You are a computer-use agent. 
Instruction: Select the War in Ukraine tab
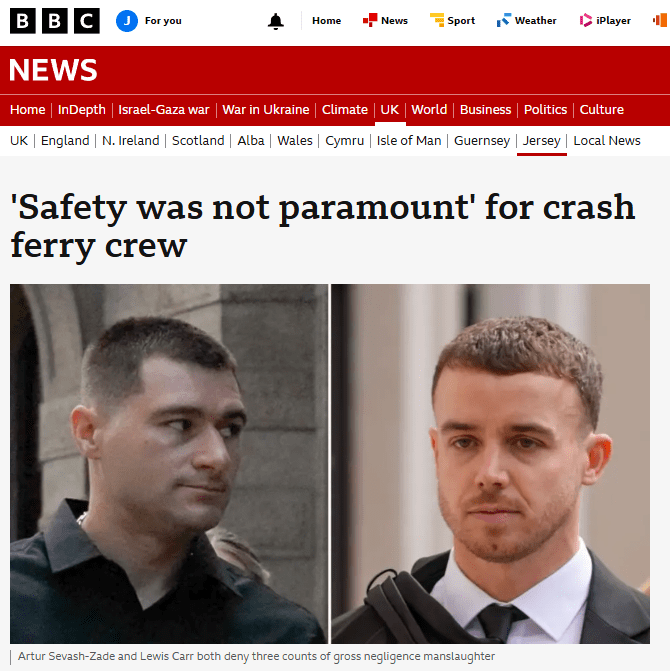(266, 110)
